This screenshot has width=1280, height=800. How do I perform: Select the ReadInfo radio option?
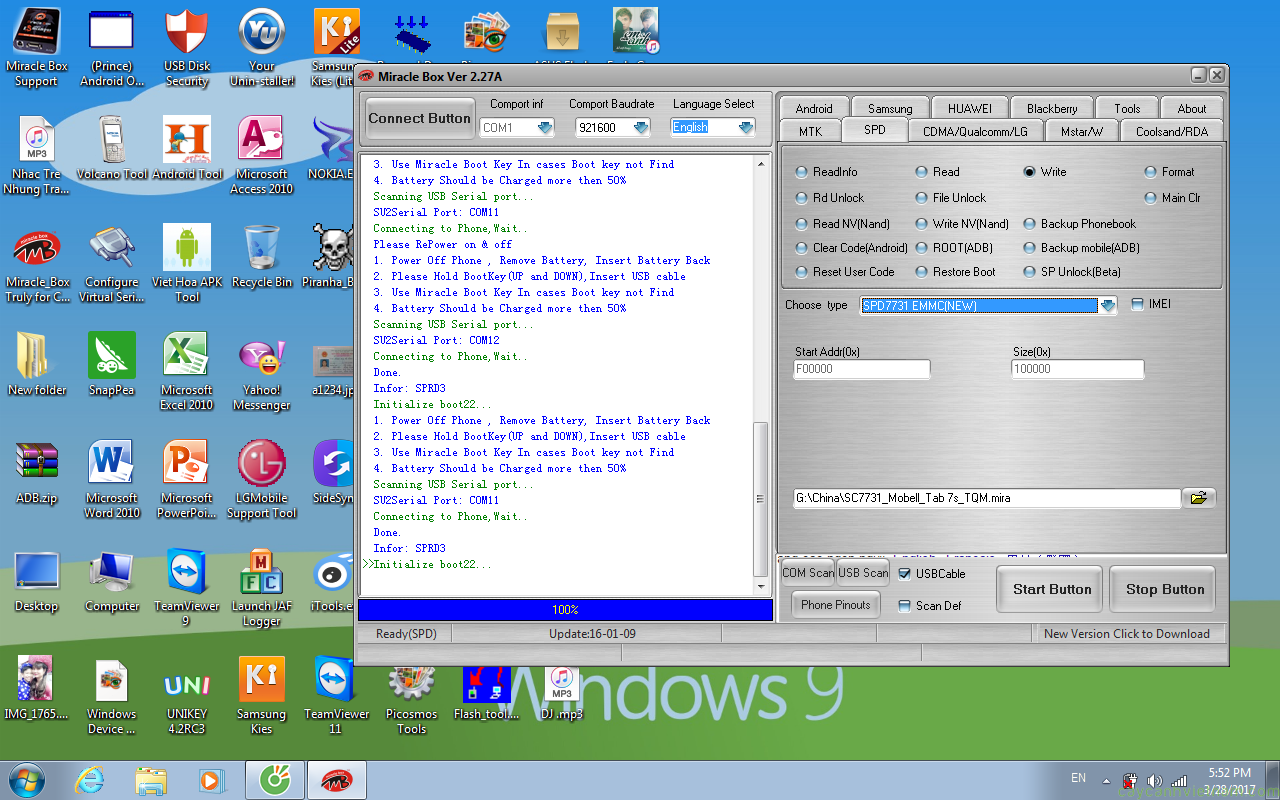(x=827, y=172)
